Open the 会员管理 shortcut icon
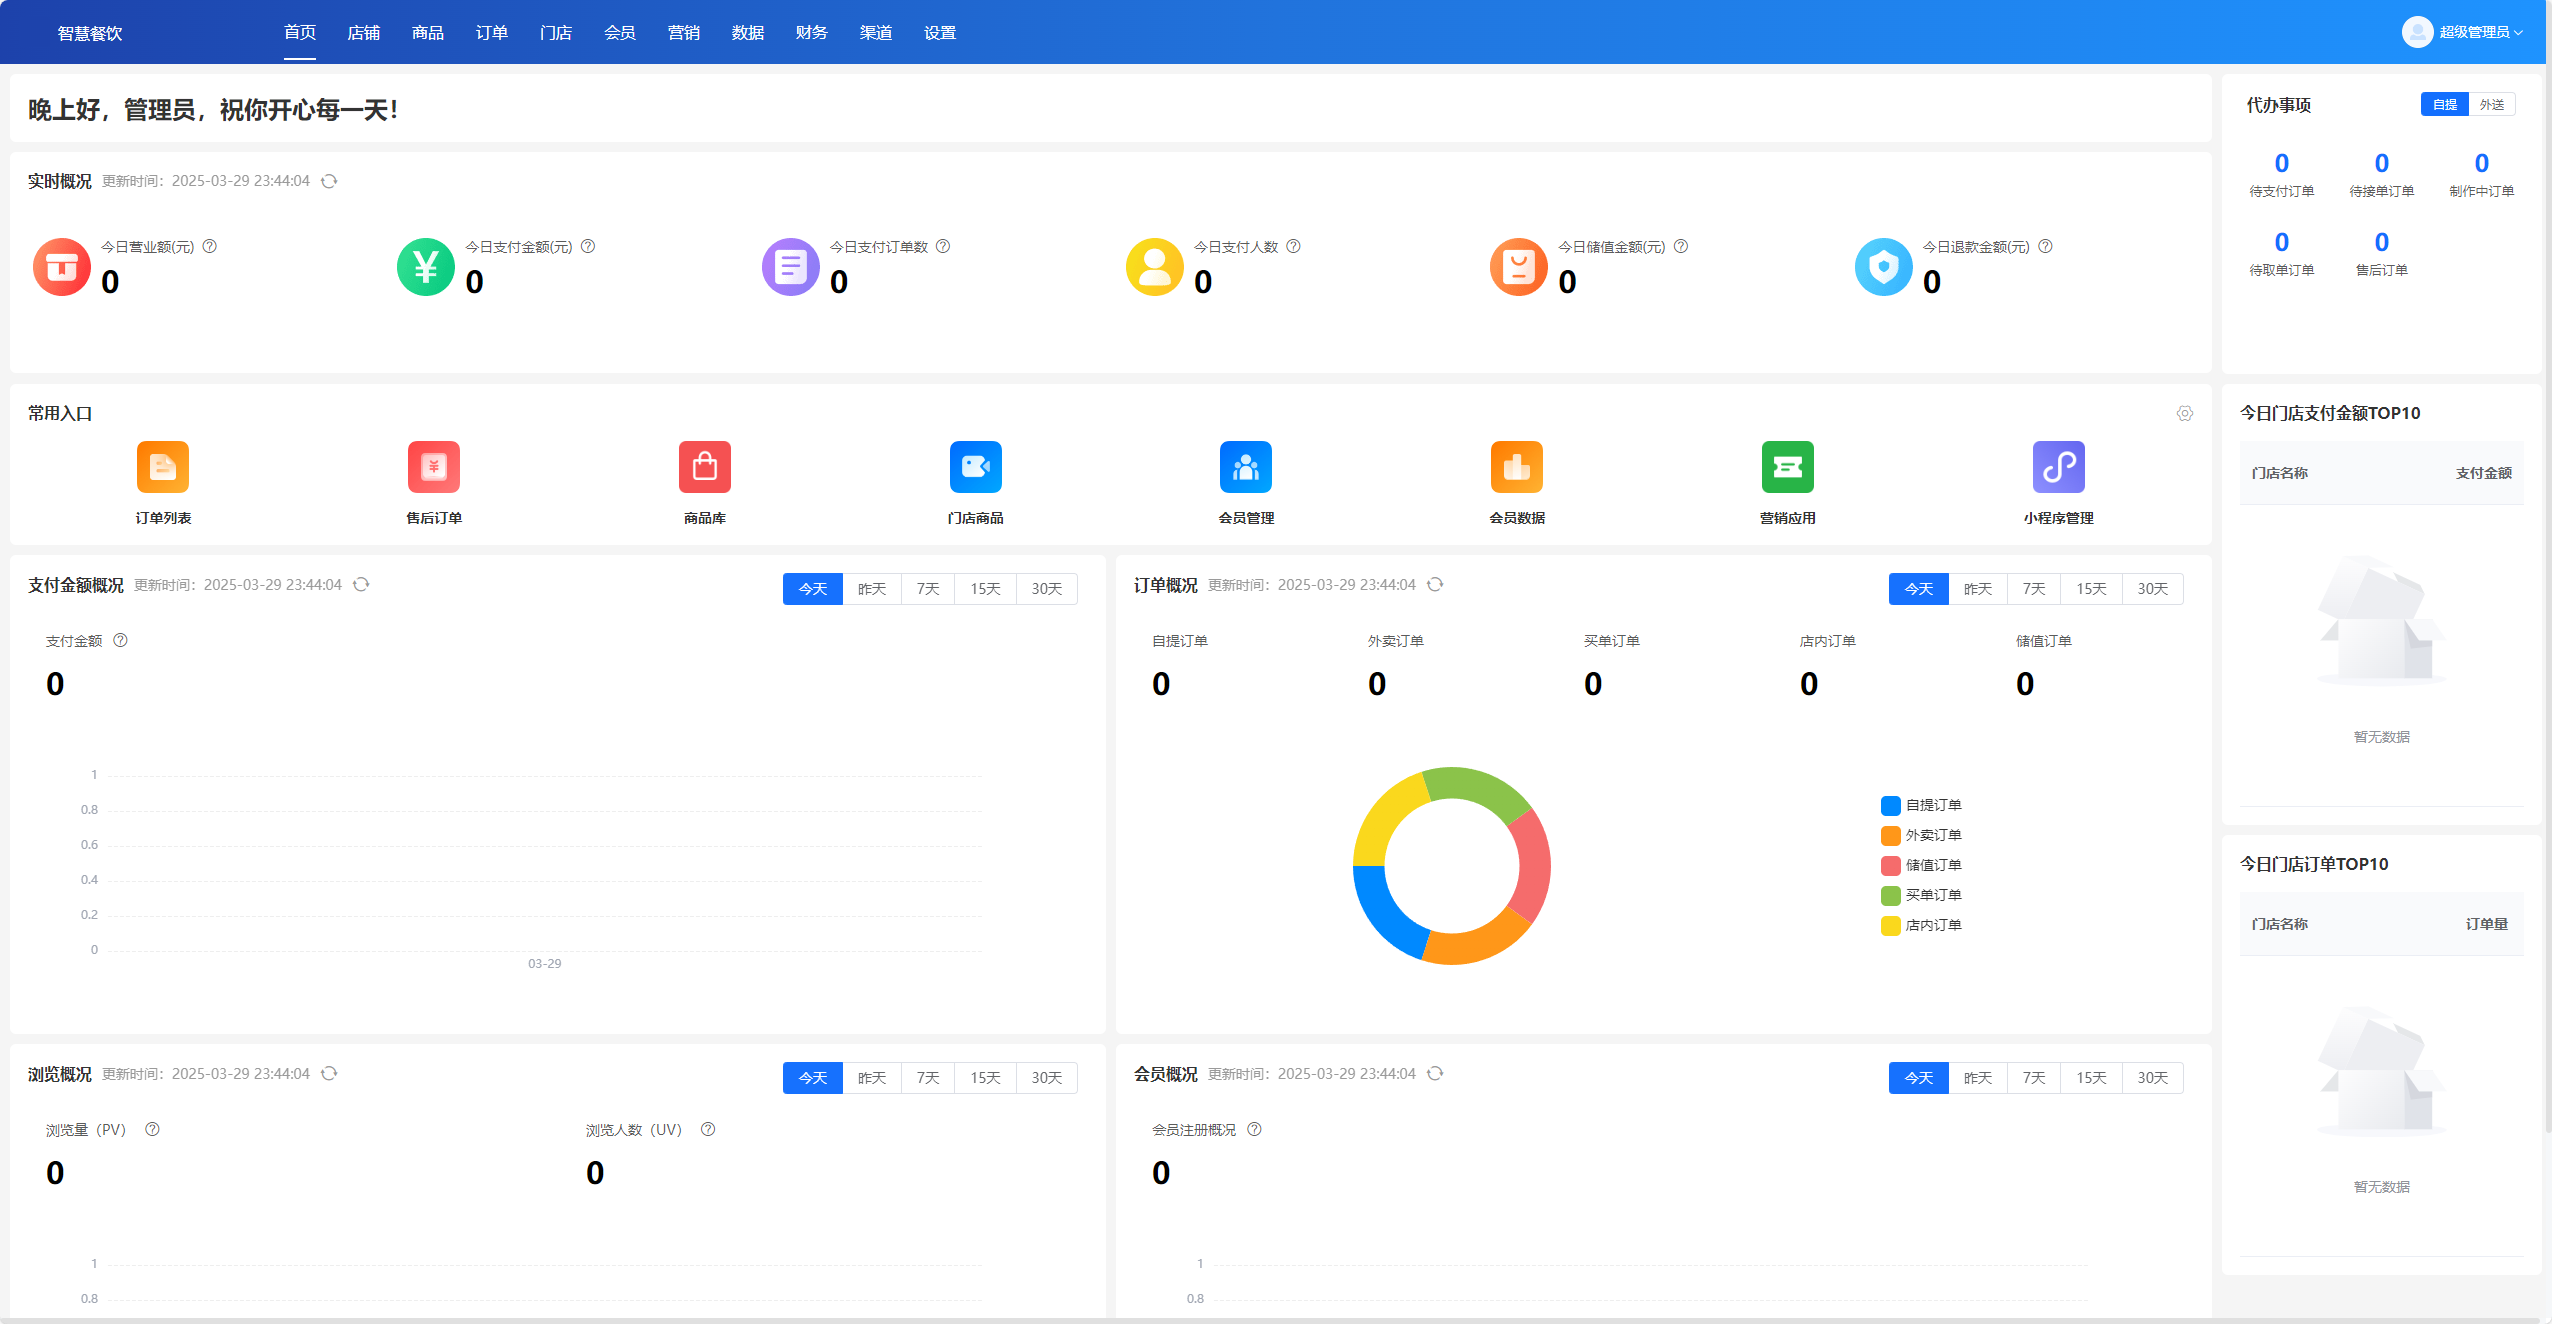This screenshot has width=2552, height=1324. pos(1245,467)
